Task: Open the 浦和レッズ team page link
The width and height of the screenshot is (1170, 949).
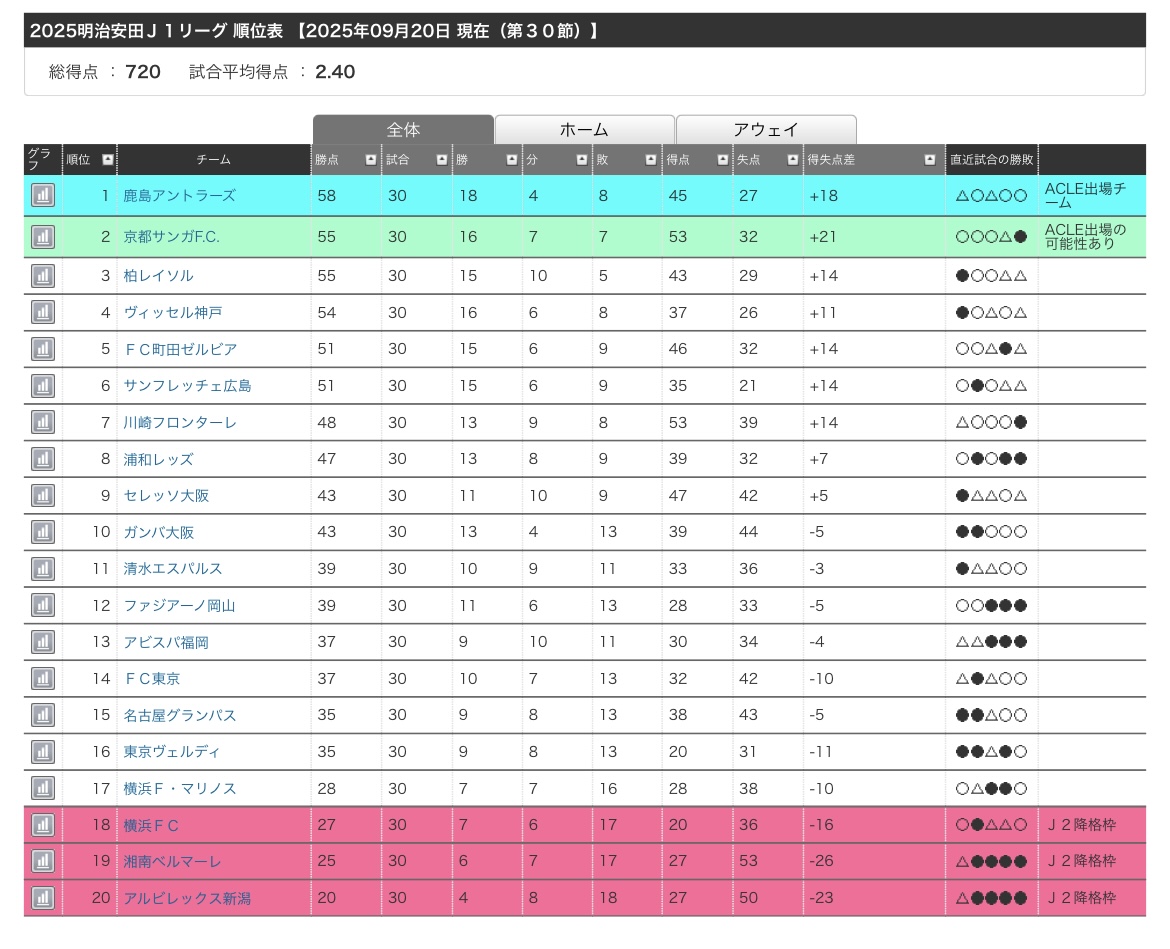Action: click(x=158, y=459)
